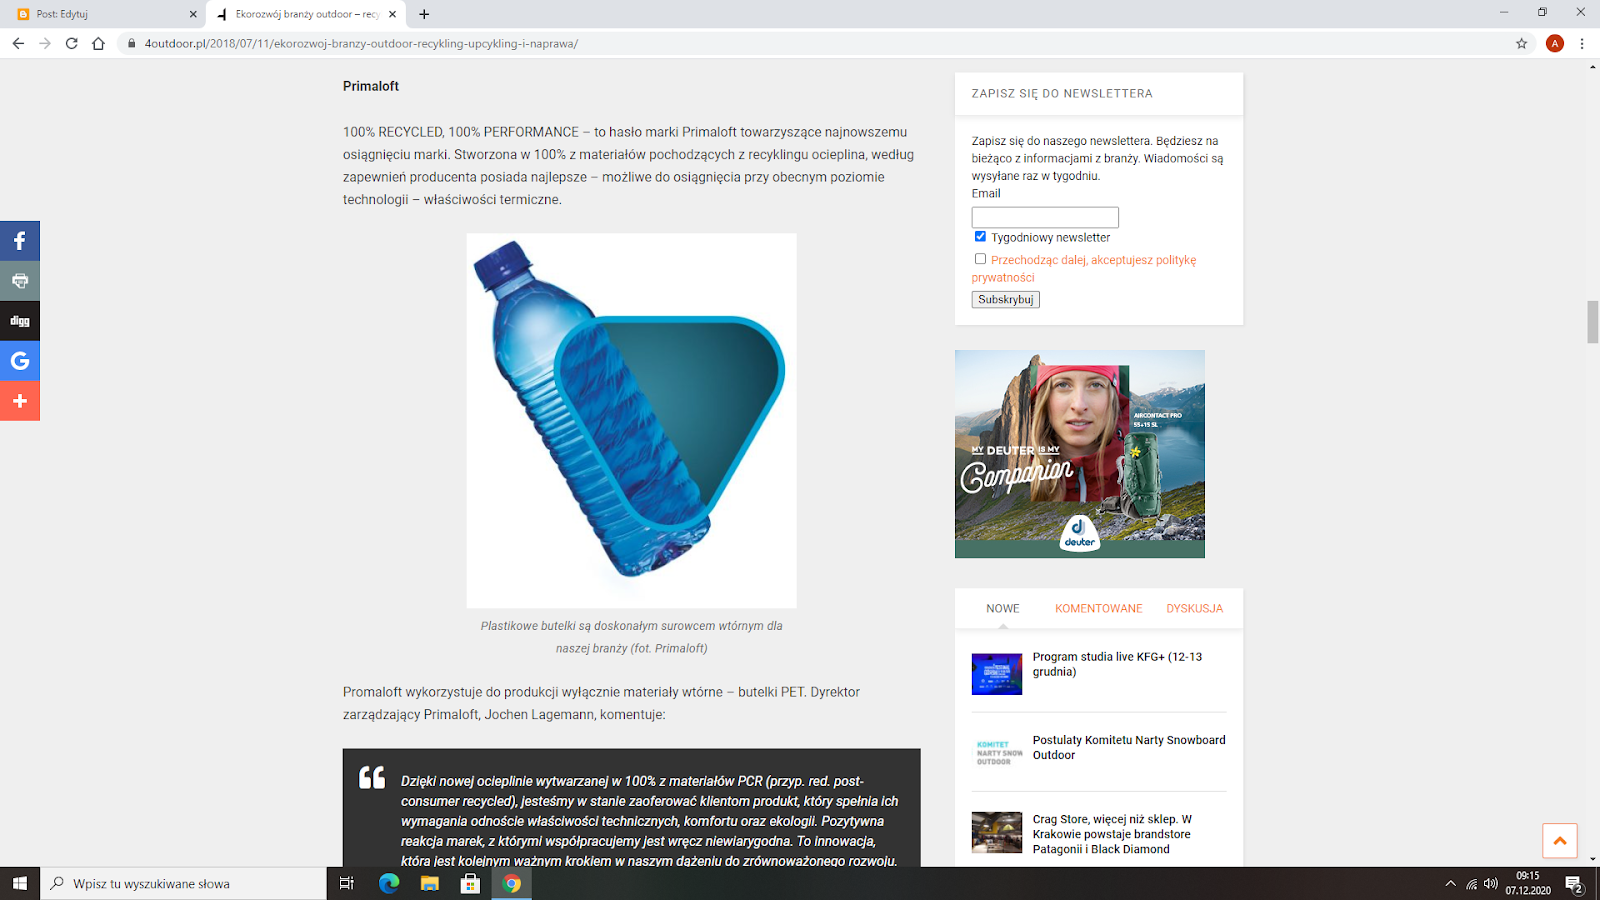
Task: Close the Ekorozwój branży outdoor tab
Action: click(392, 14)
